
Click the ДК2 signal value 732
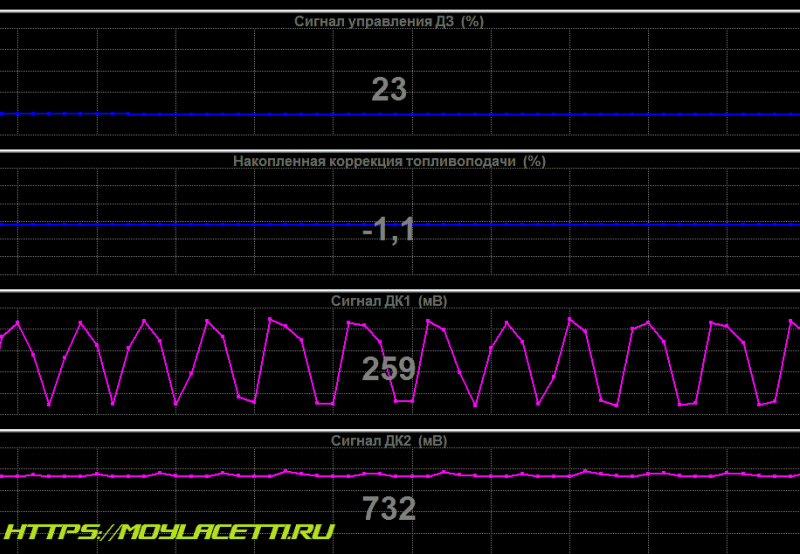389,509
